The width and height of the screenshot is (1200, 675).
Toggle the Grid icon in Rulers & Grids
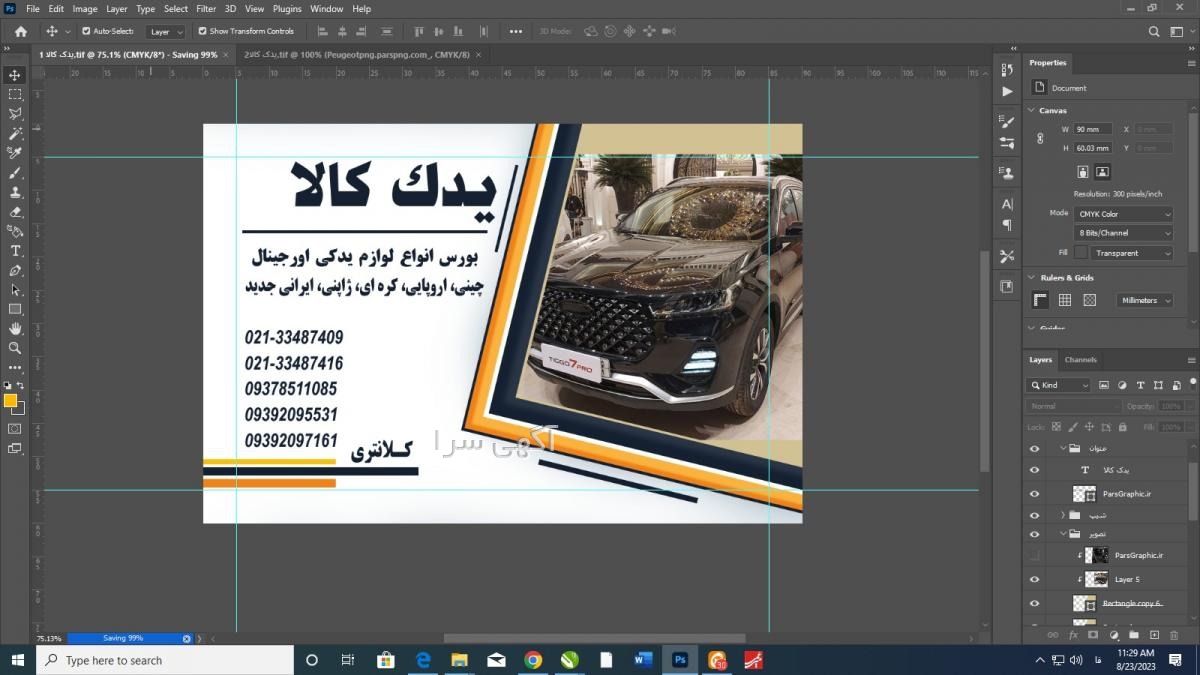(1065, 300)
